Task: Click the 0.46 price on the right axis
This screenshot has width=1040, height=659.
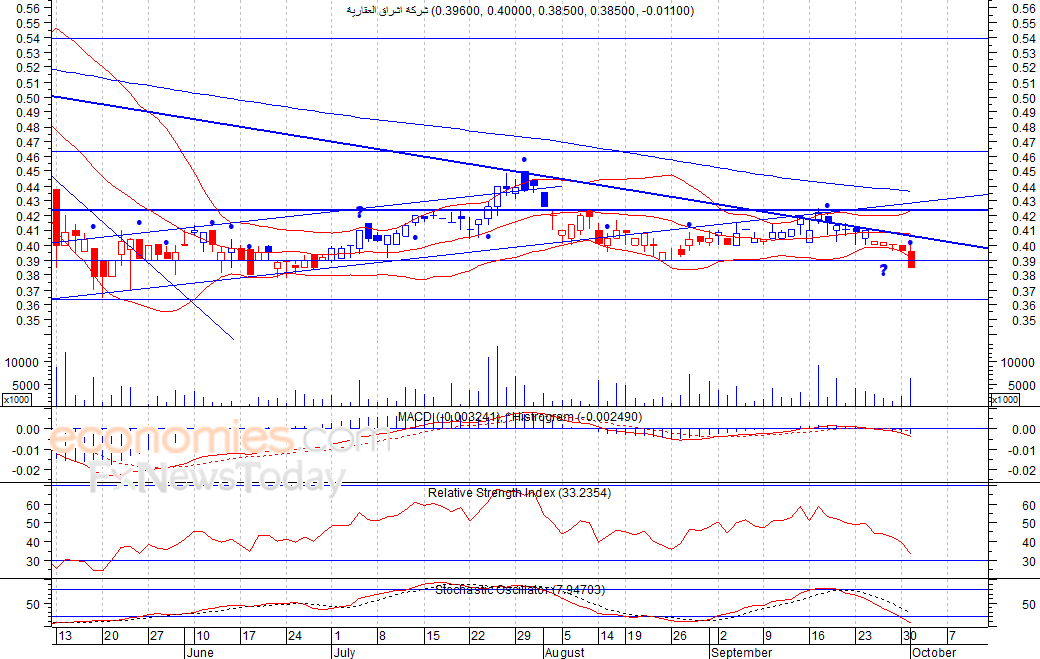Action: point(1025,158)
